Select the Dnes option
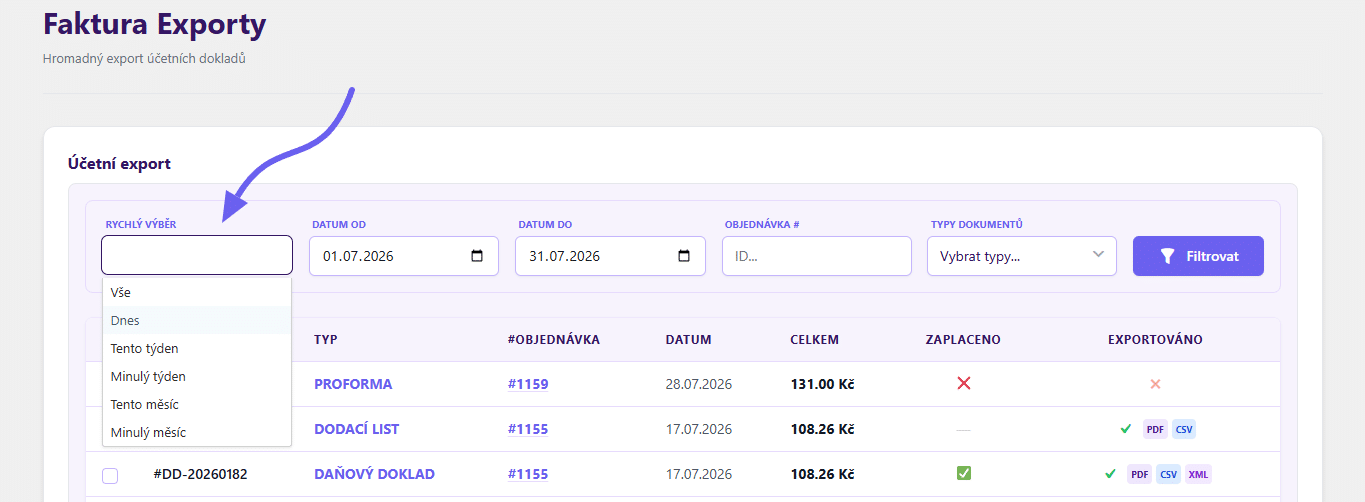 pyautogui.click(x=197, y=320)
